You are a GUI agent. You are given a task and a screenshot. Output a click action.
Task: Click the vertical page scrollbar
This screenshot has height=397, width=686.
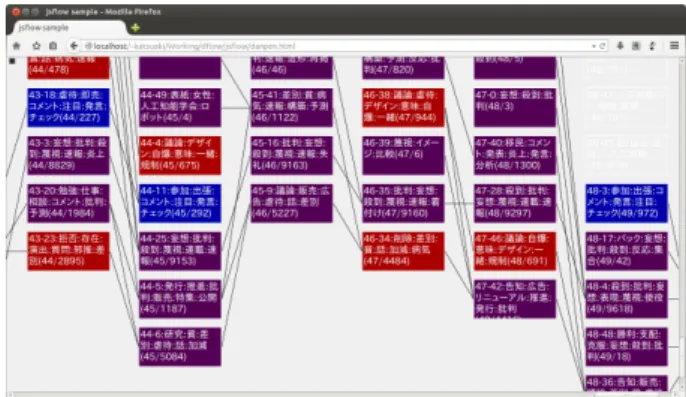(x=682, y=223)
